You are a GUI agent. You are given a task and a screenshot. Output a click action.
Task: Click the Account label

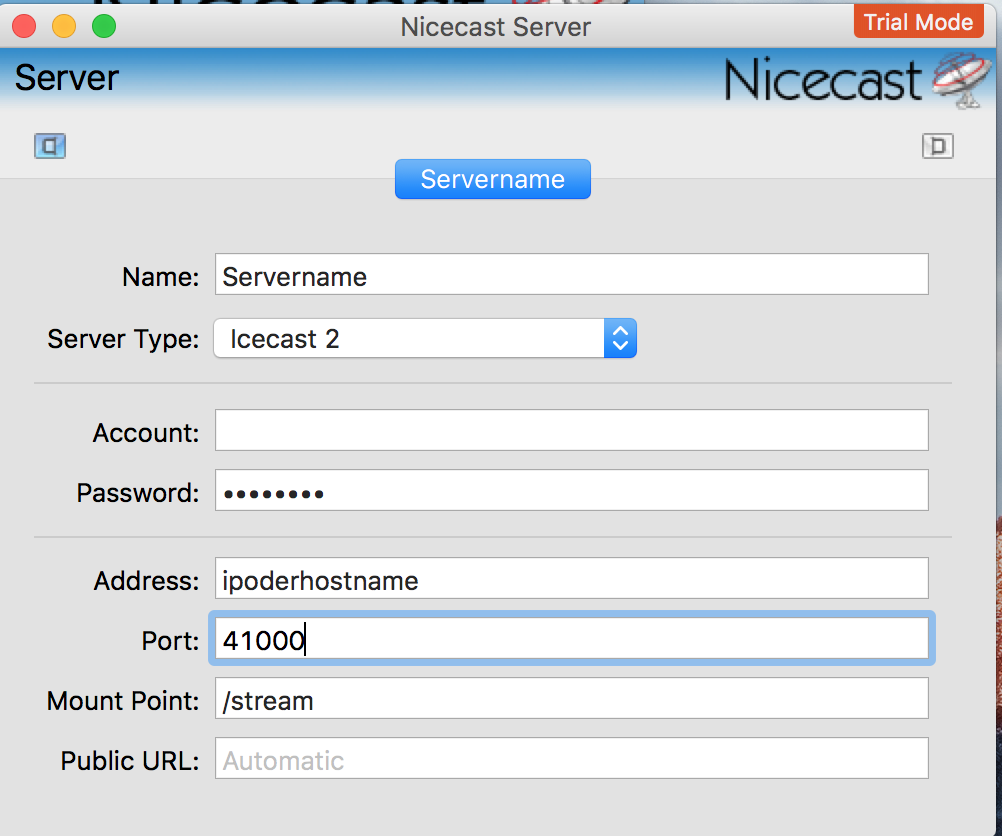pyautogui.click(x=146, y=433)
